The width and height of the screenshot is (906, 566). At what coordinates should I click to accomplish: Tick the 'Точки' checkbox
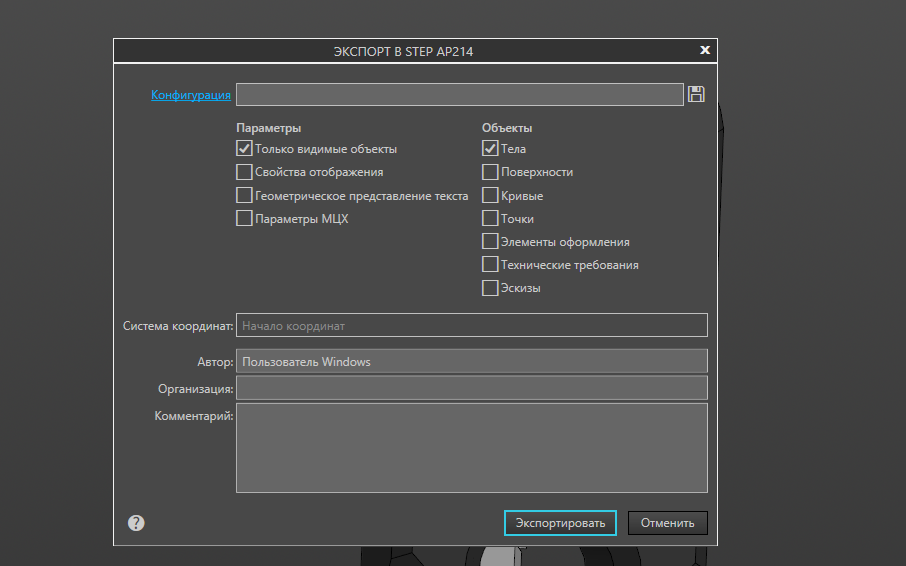pos(490,219)
